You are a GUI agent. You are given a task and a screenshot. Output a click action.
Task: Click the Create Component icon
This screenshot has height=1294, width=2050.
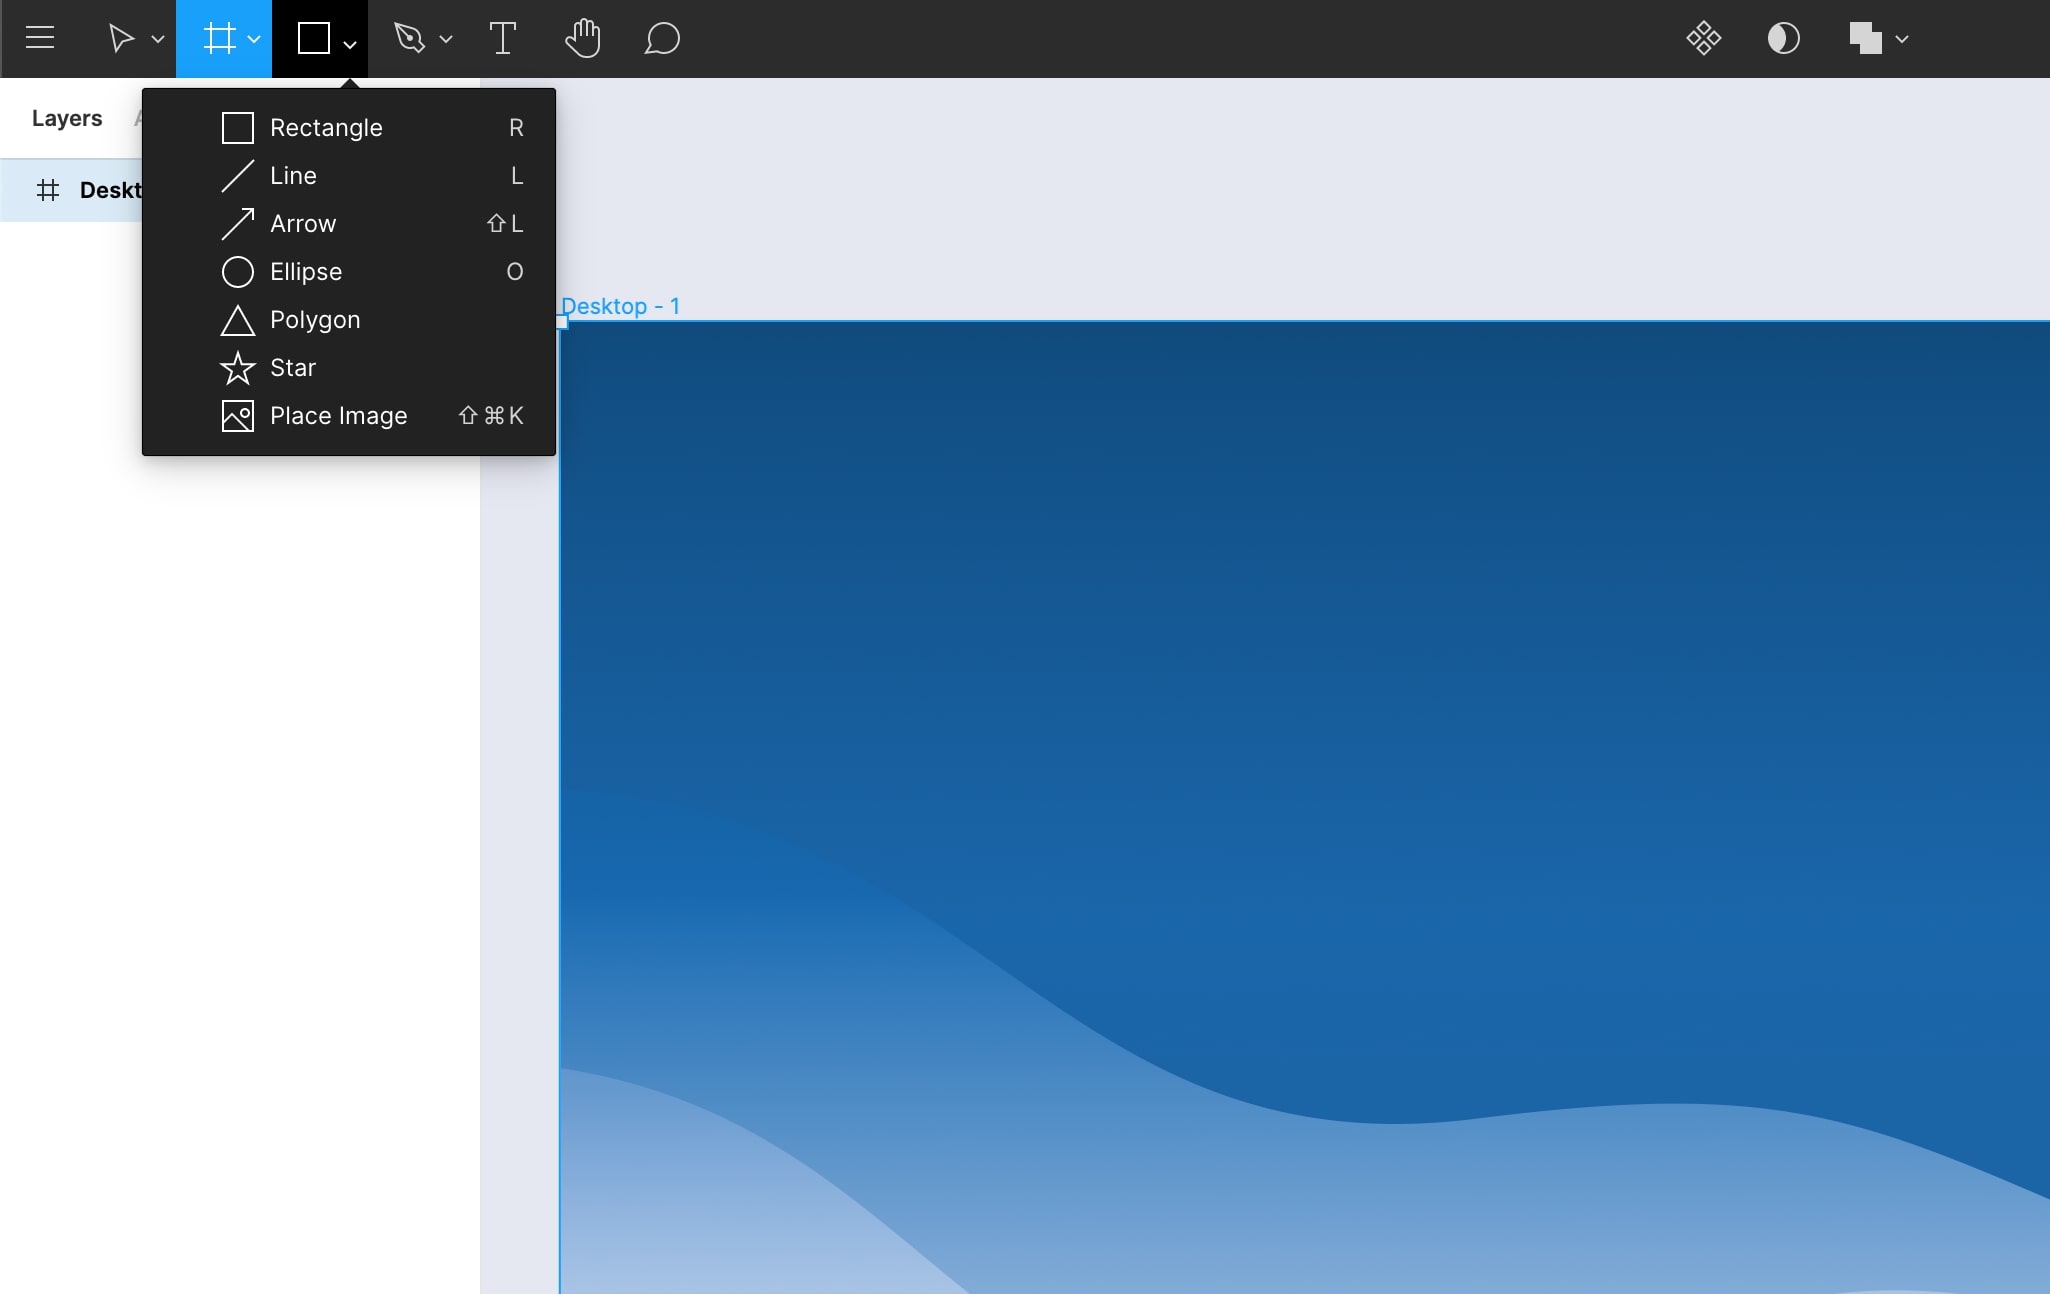(x=1703, y=38)
